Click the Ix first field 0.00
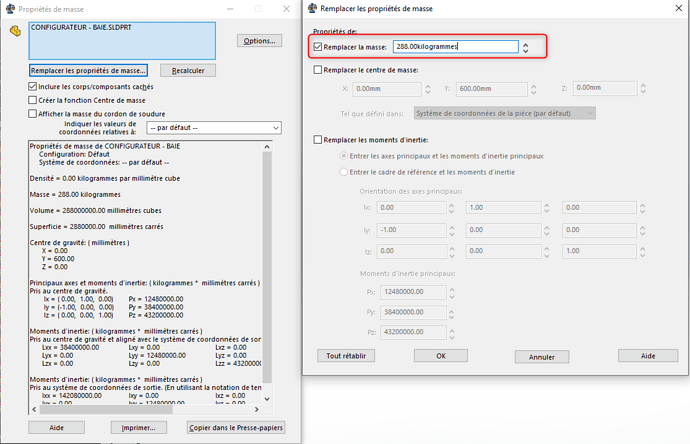Screen dimensions: 690x444 click(x=412, y=208)
